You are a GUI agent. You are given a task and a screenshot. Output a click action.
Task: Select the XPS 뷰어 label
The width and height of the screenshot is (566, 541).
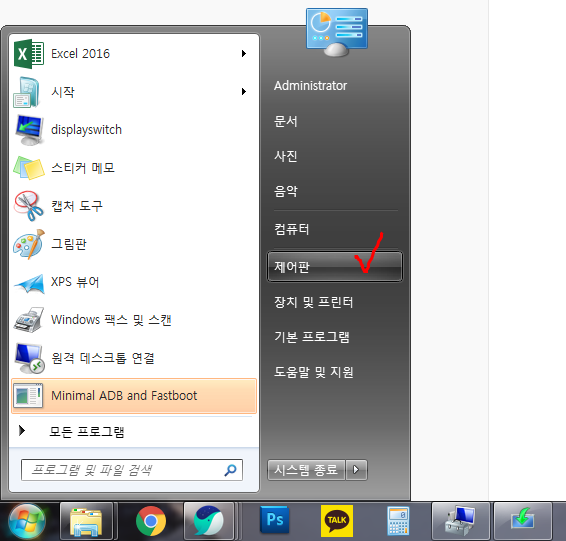pos(75,282)
